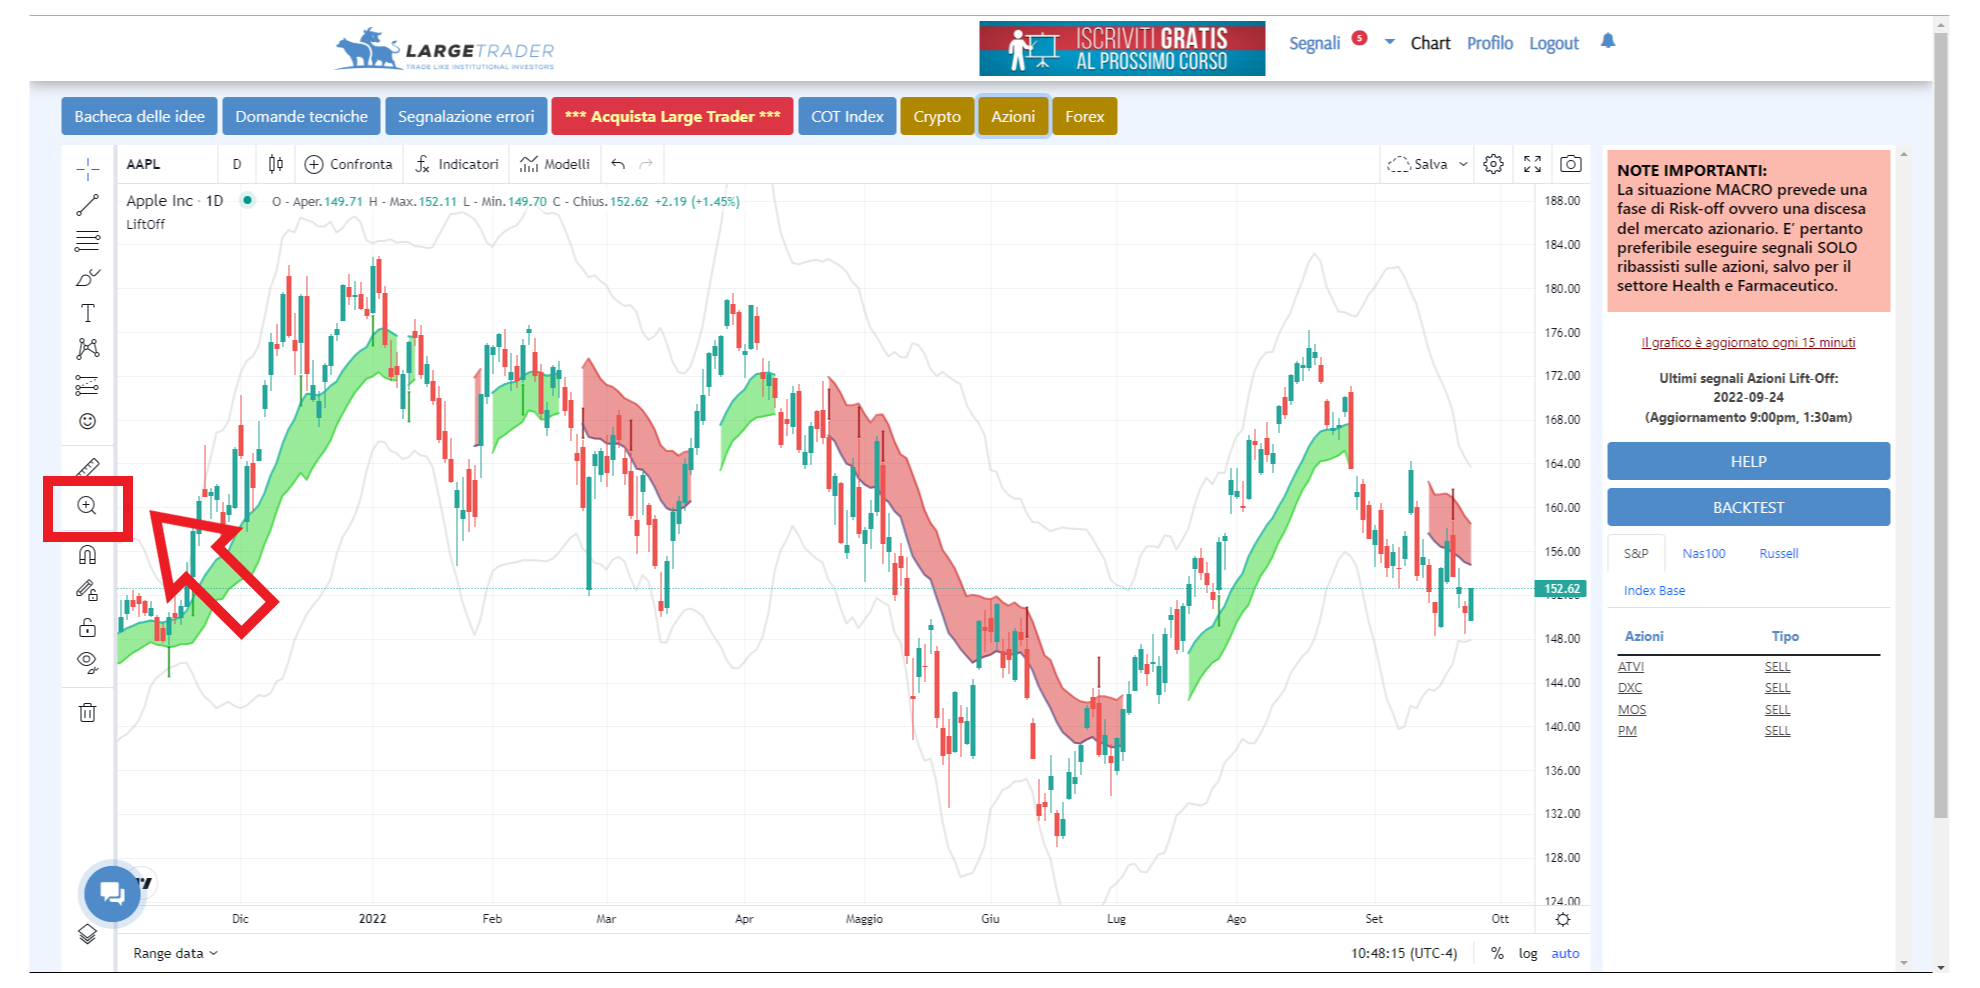The width and height of the screenshot is (1980, 988).
Task: Select the crosshair cursor tool
Action: 88,169
